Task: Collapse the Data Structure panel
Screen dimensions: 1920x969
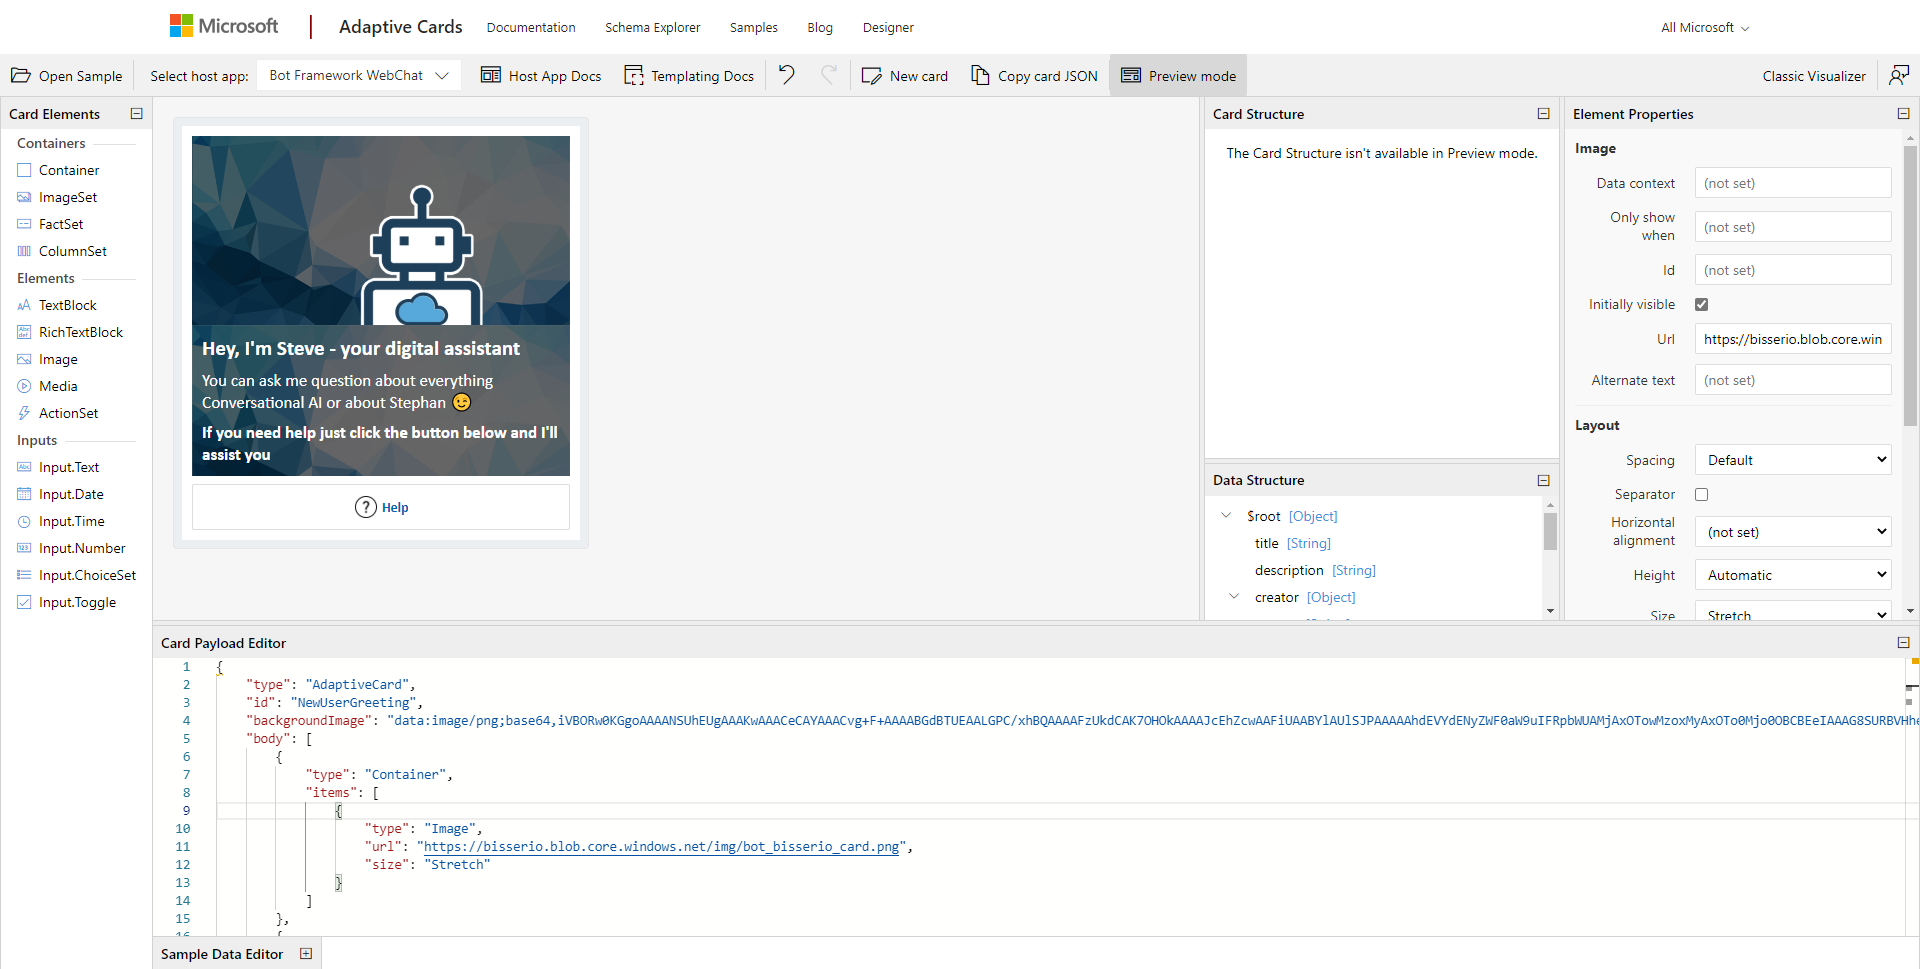Action: [x=1544, y=480]
